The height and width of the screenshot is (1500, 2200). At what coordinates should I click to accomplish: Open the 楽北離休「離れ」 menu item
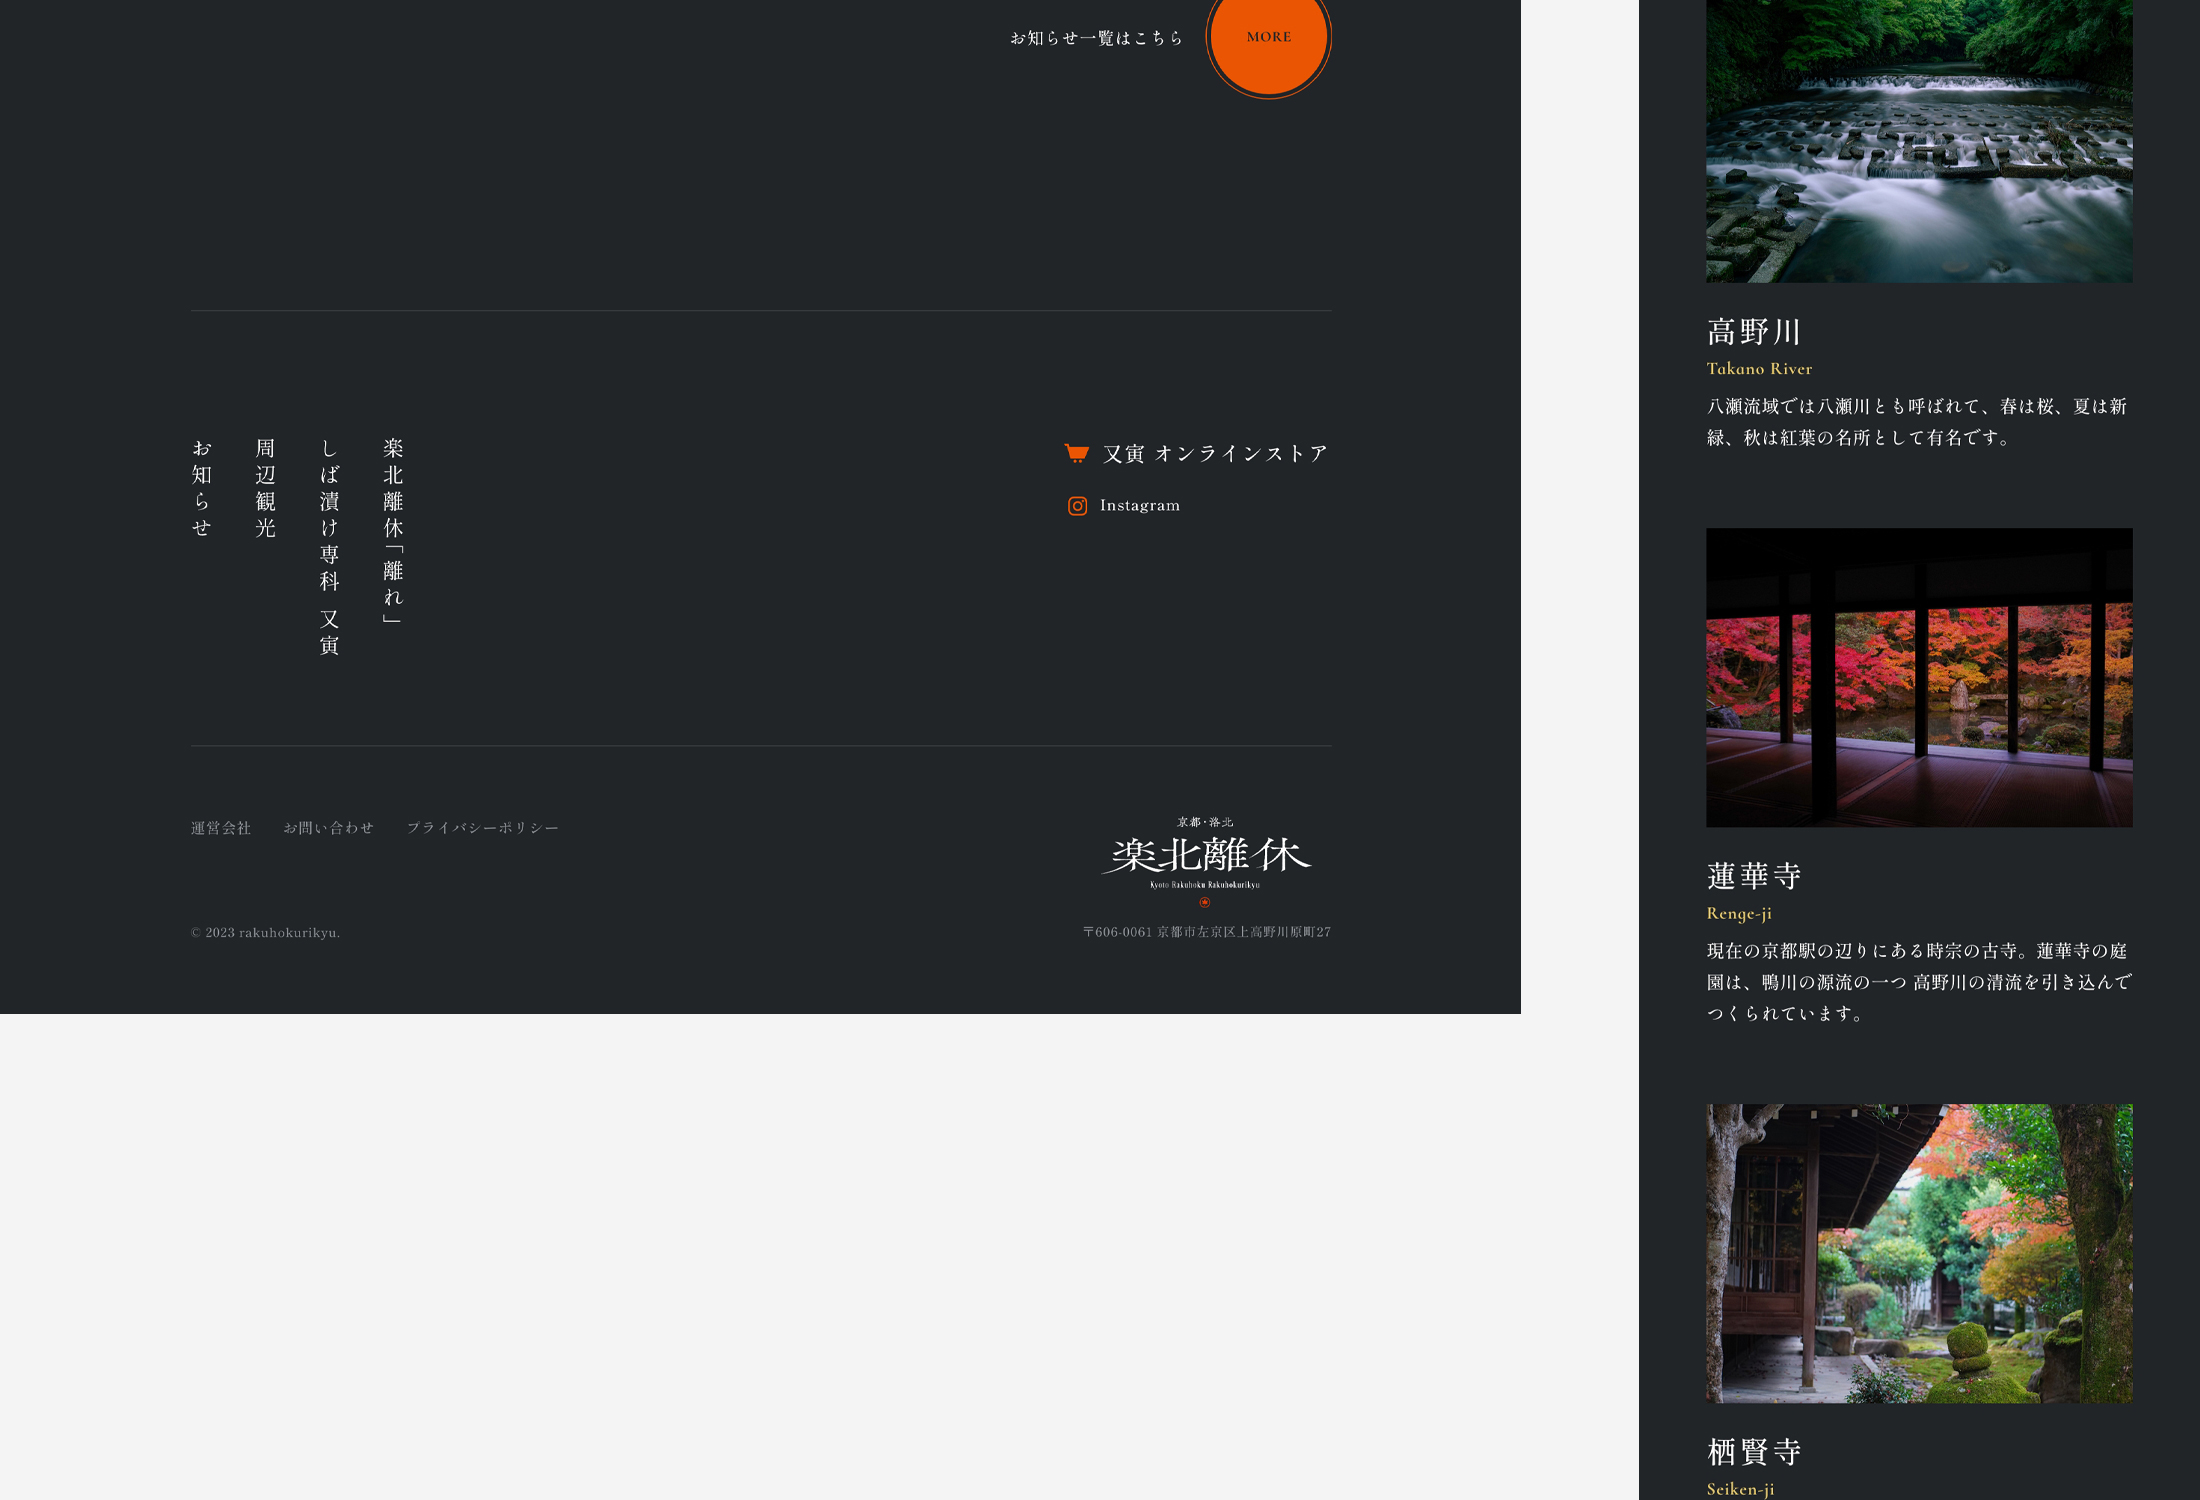(393, 530)
